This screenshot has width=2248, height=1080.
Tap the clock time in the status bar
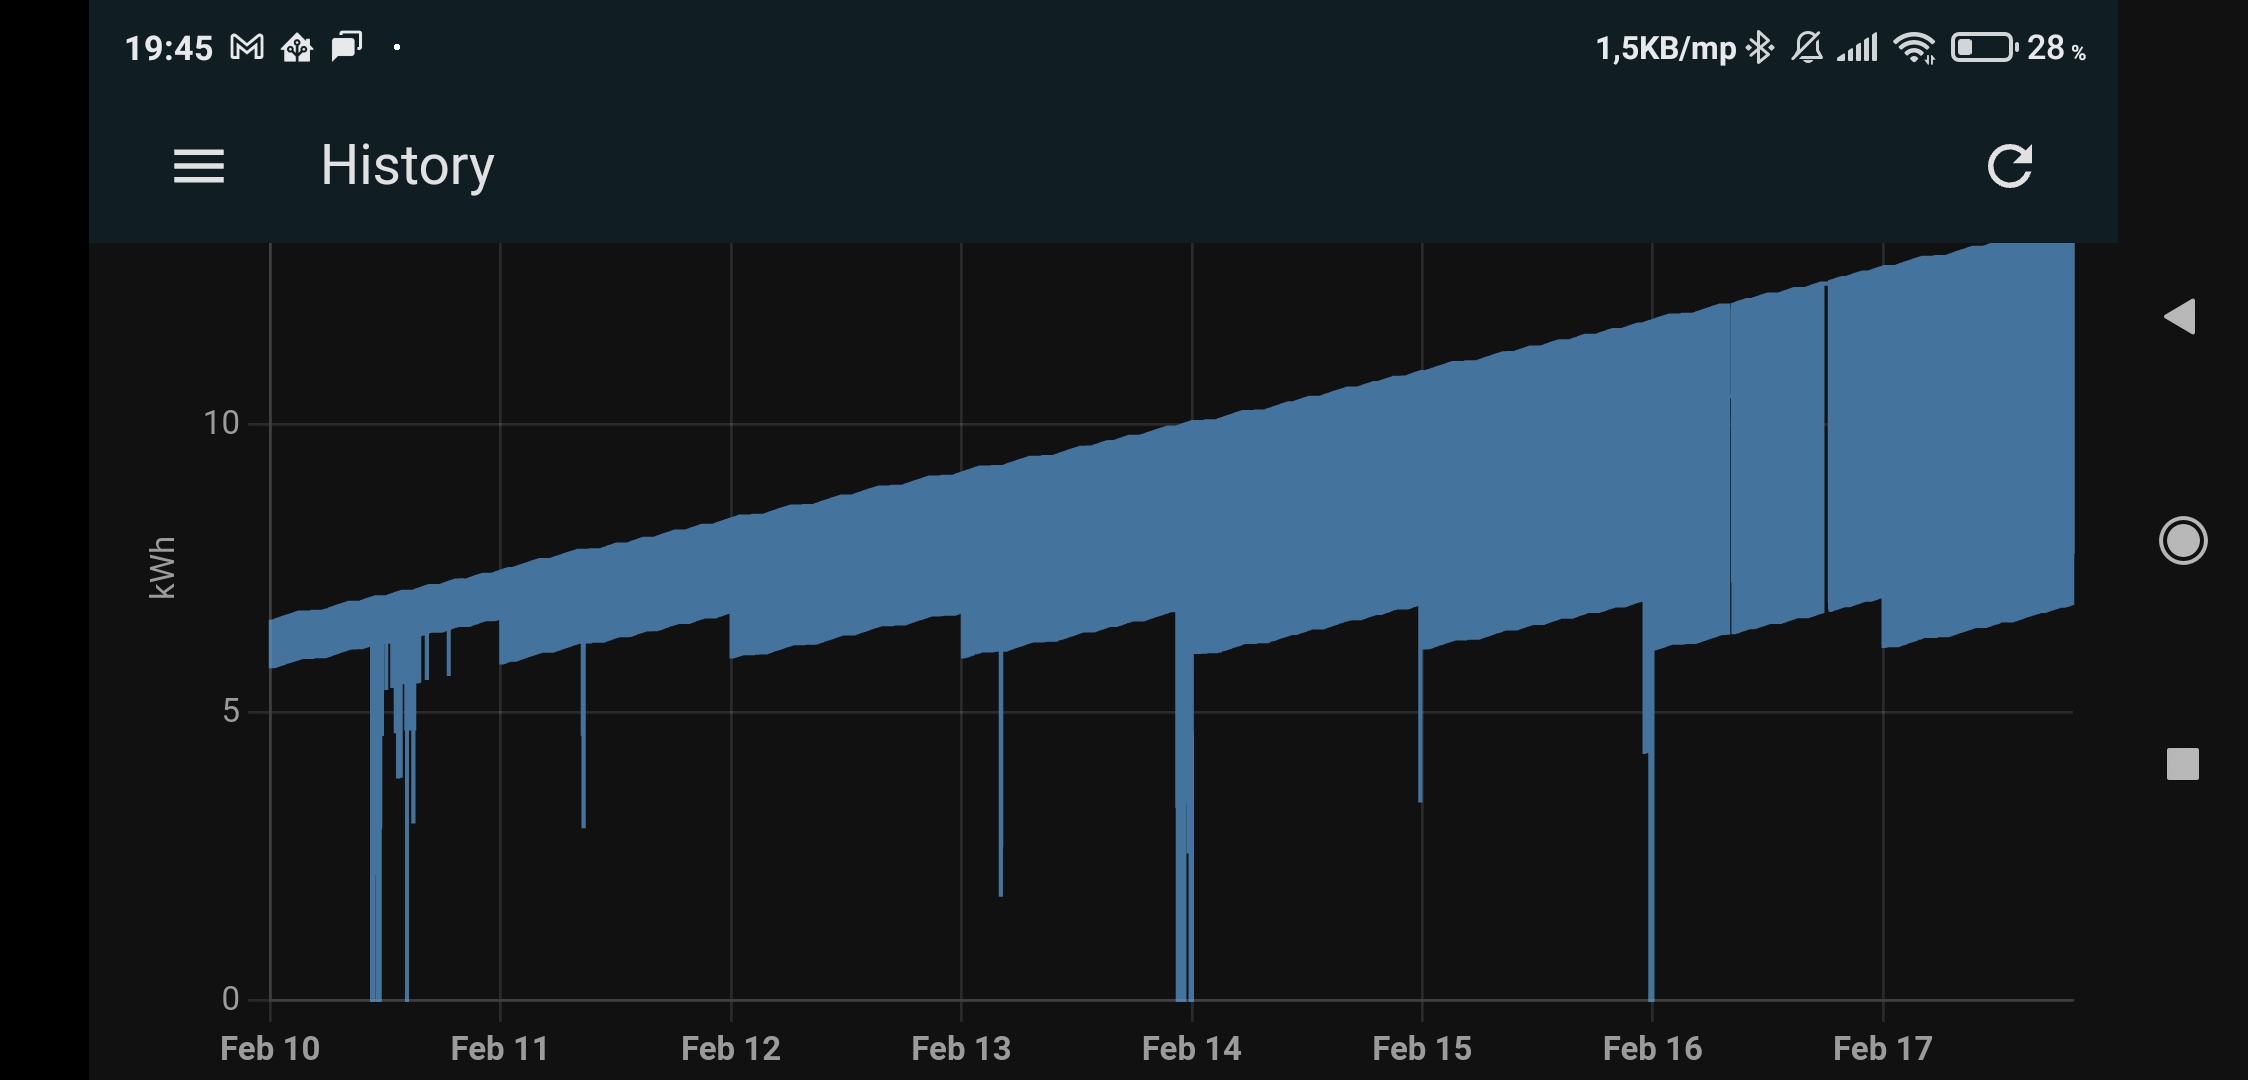[168, 47]
